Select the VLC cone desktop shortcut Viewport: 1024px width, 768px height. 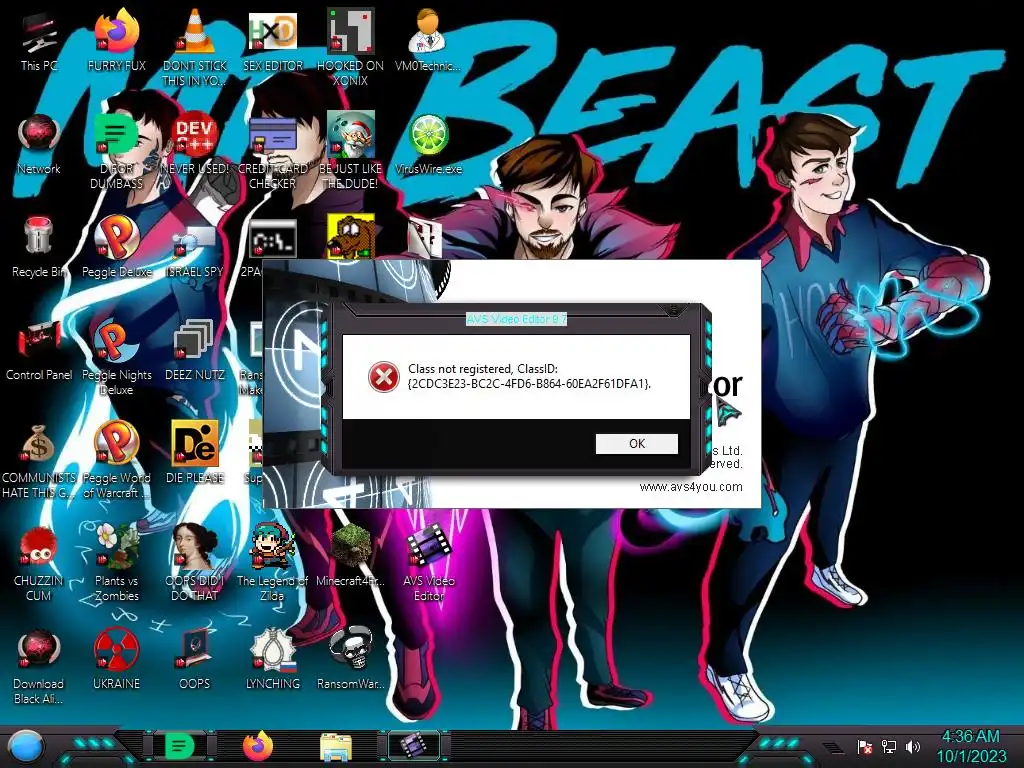pyautogui.click(x=195, y=47)
